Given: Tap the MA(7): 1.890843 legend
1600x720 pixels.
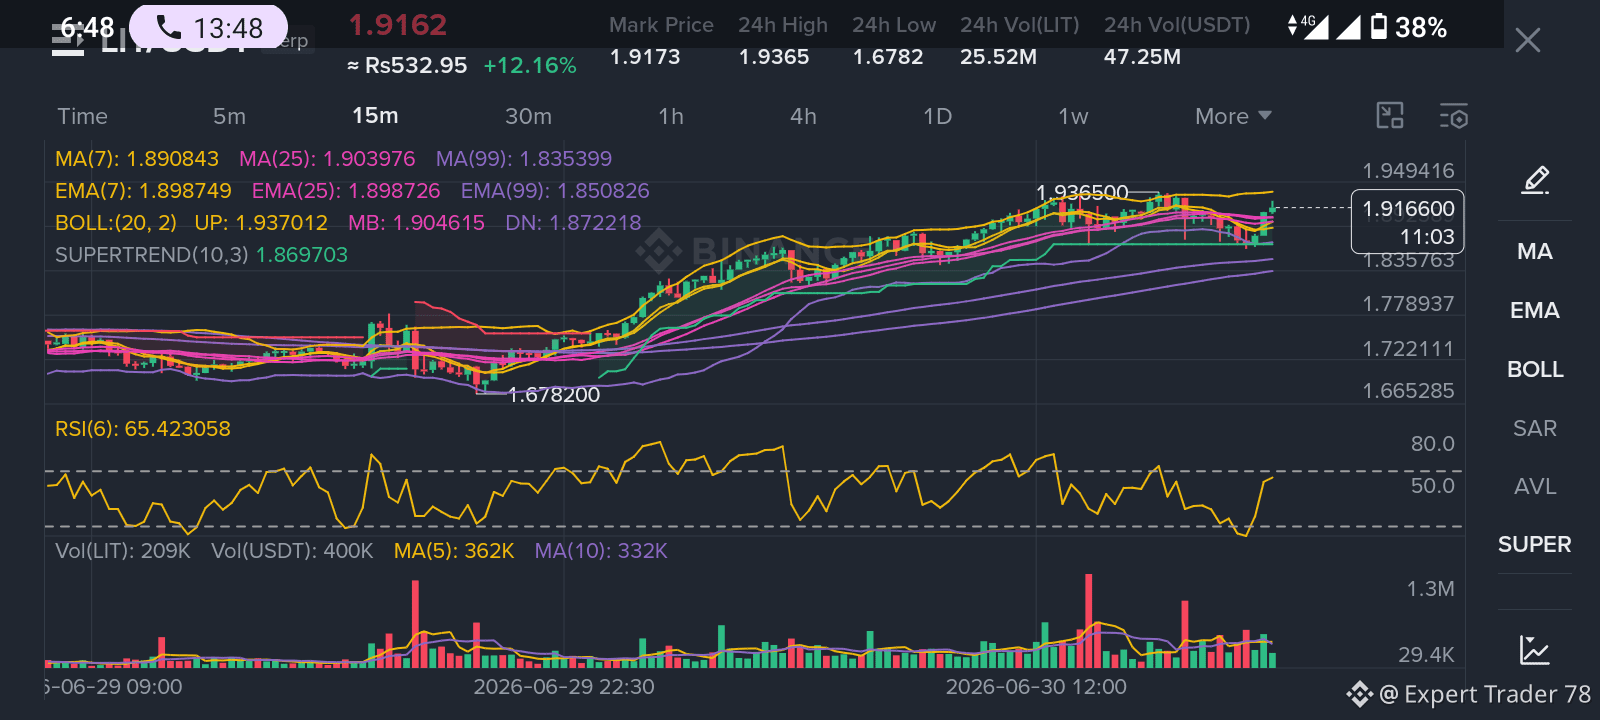Looking at the screenshot, I should coord(137,159).
